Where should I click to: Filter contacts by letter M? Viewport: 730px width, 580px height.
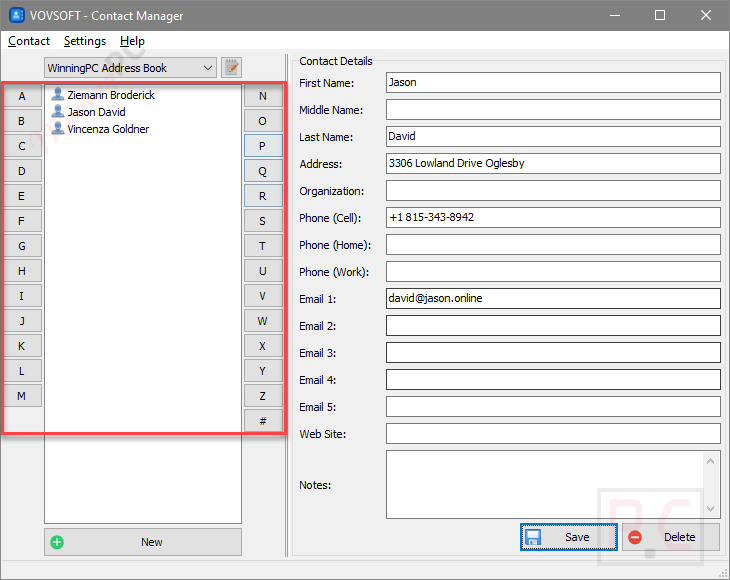tap(22, 396)
